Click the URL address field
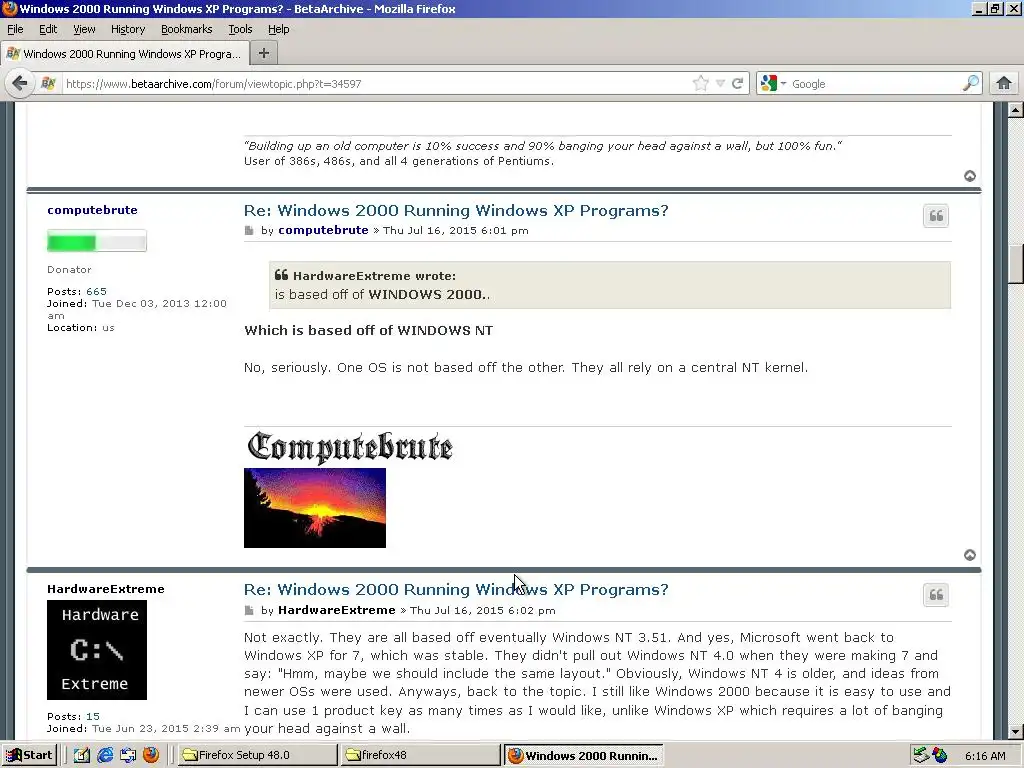 coord(376,84)
